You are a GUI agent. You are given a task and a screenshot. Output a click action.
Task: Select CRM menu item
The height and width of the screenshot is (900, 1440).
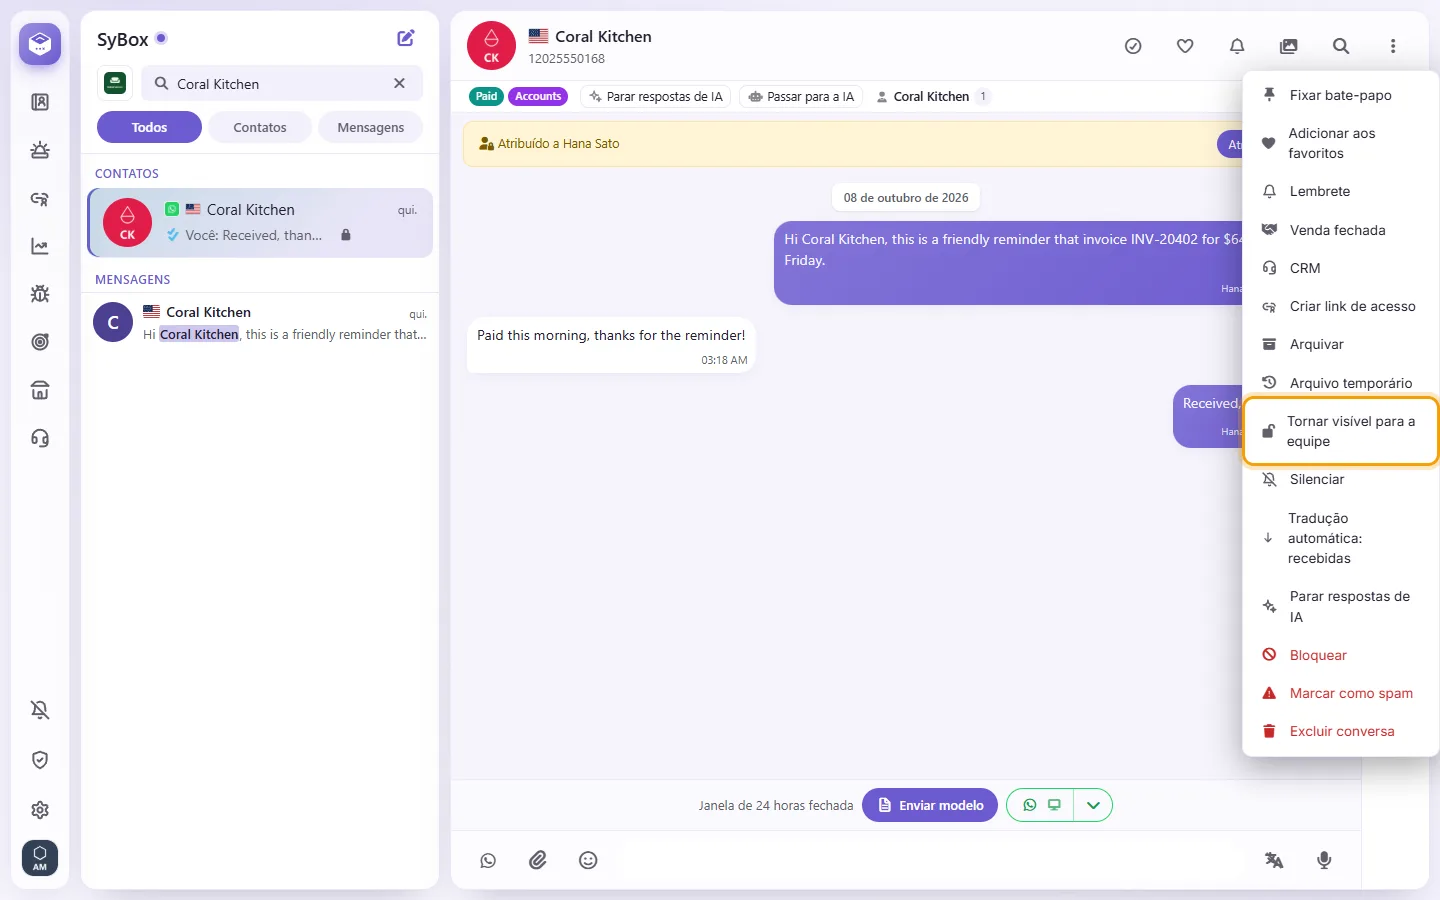pyautogui.click(x=1340, y=268)
